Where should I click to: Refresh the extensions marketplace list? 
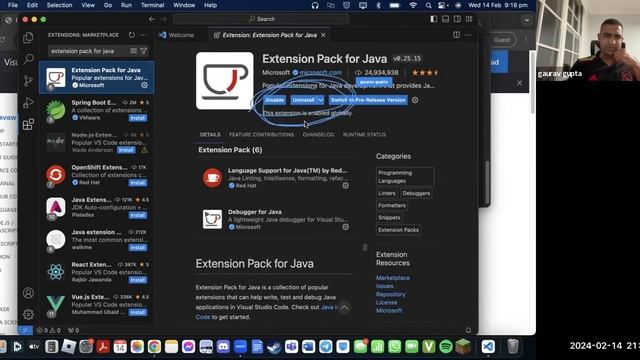click(x=131, y=35)
